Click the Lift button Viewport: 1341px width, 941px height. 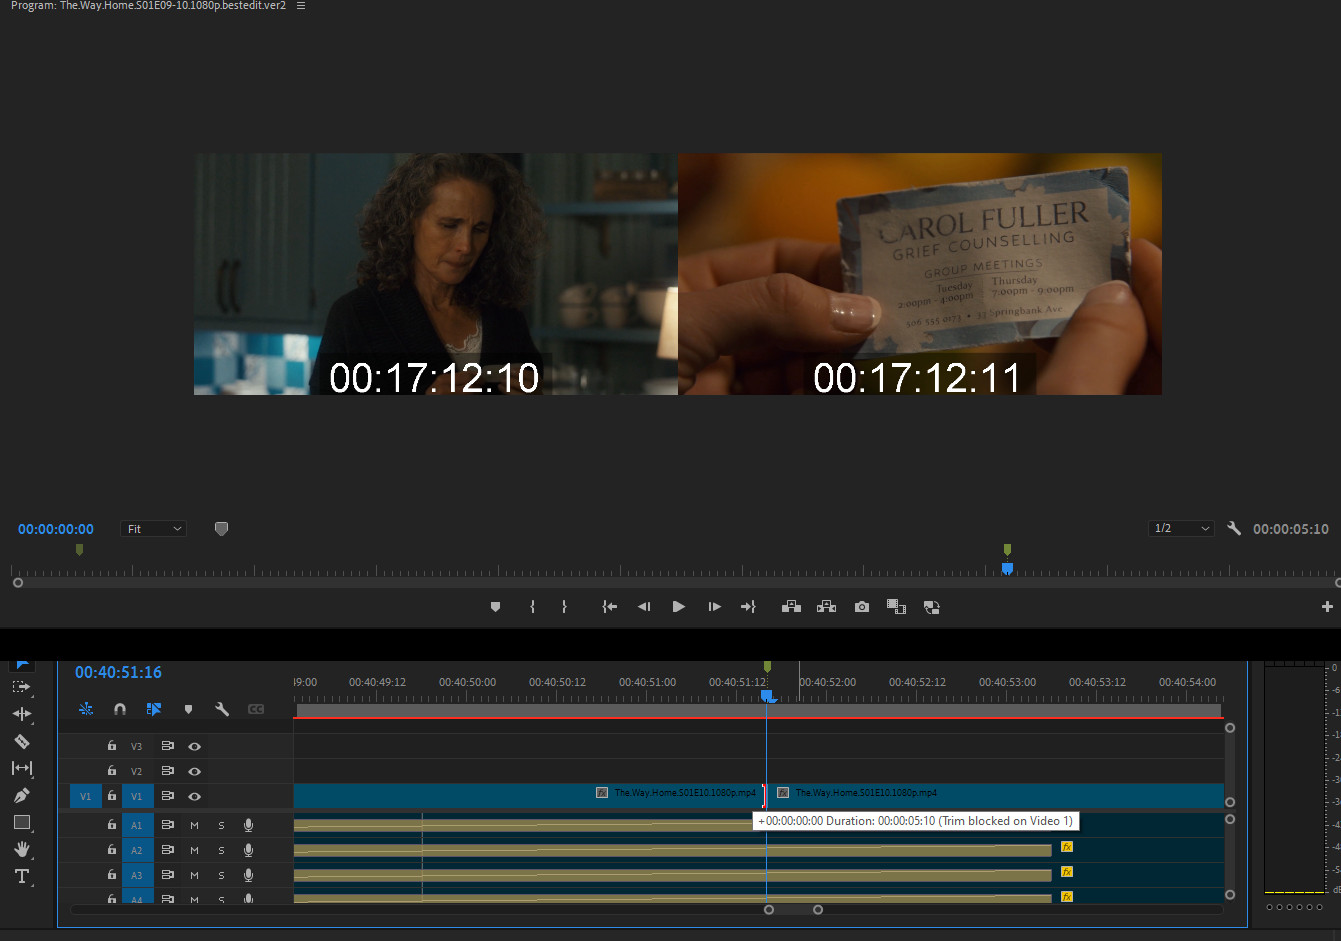click(x=791, y=607)
